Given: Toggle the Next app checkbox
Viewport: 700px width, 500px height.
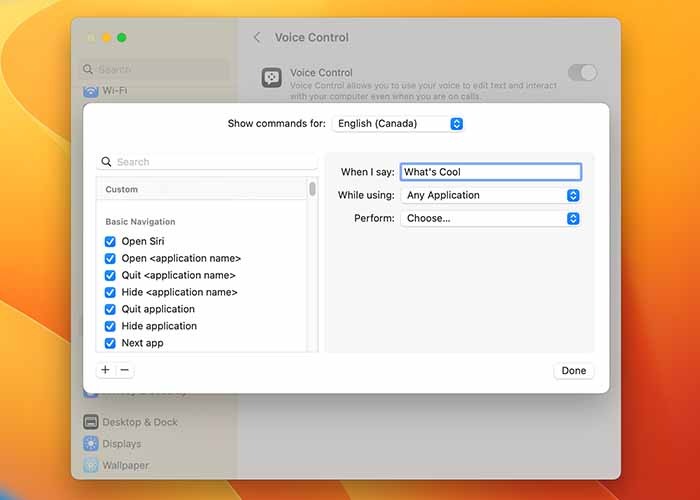Looking at the screenshot, I should click(x=110, y=343).
